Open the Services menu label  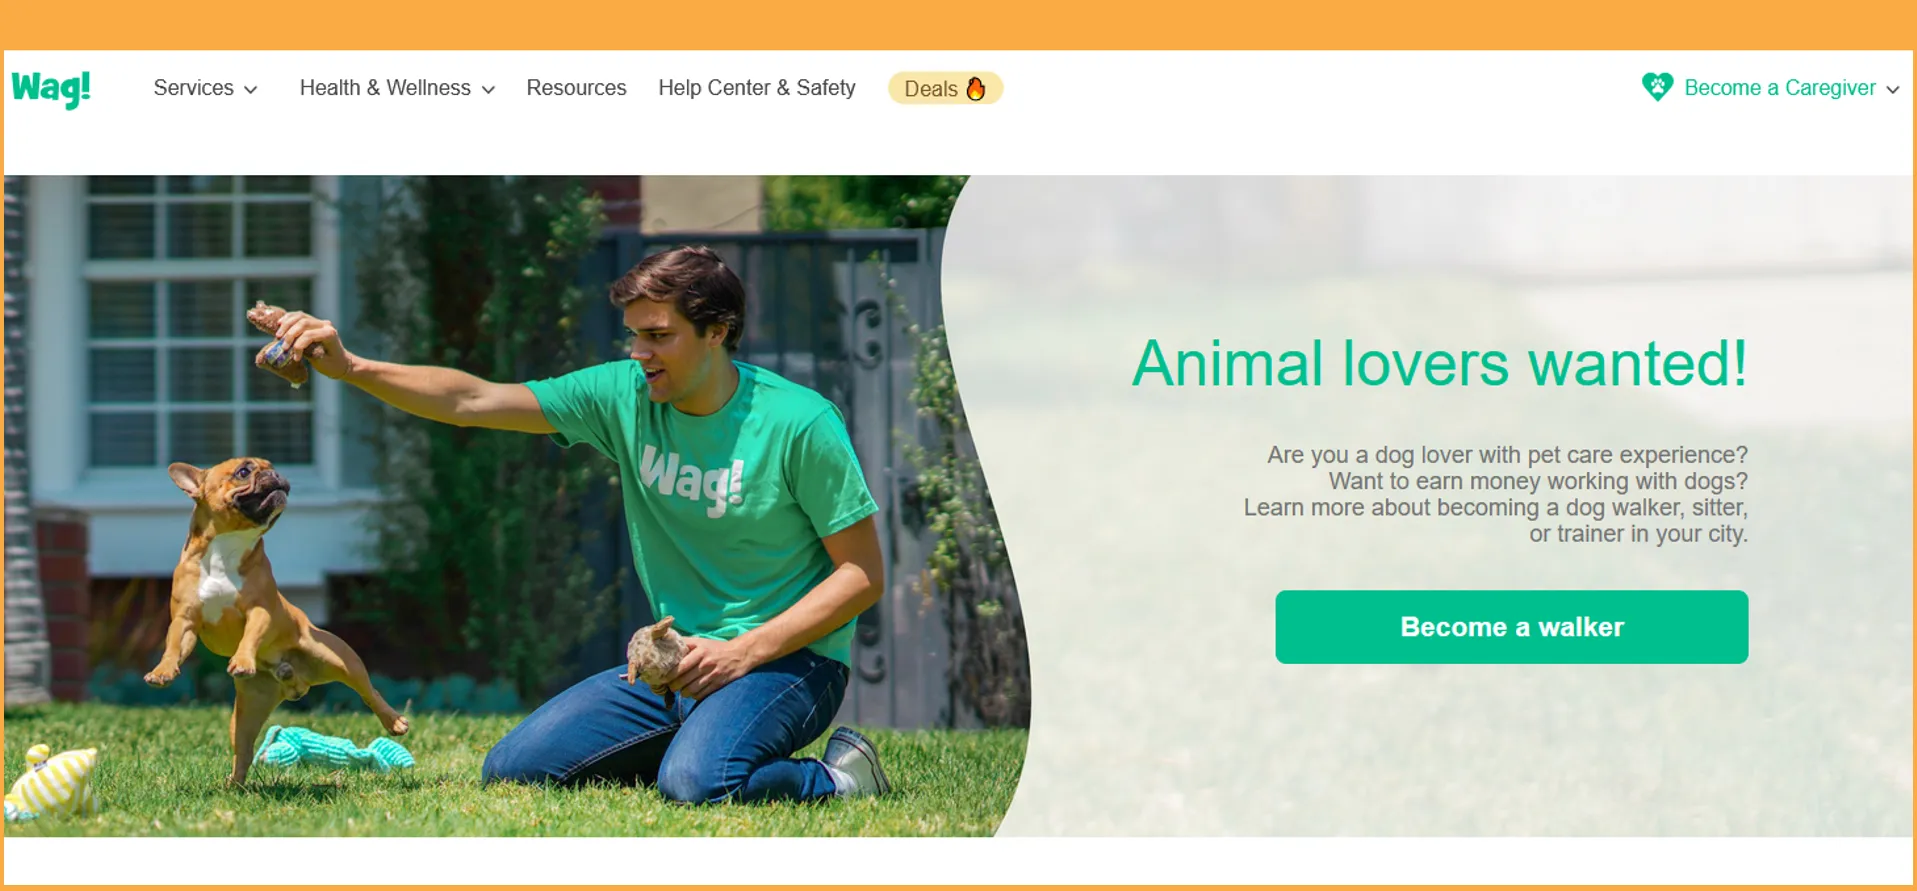(x=193, y=88)
